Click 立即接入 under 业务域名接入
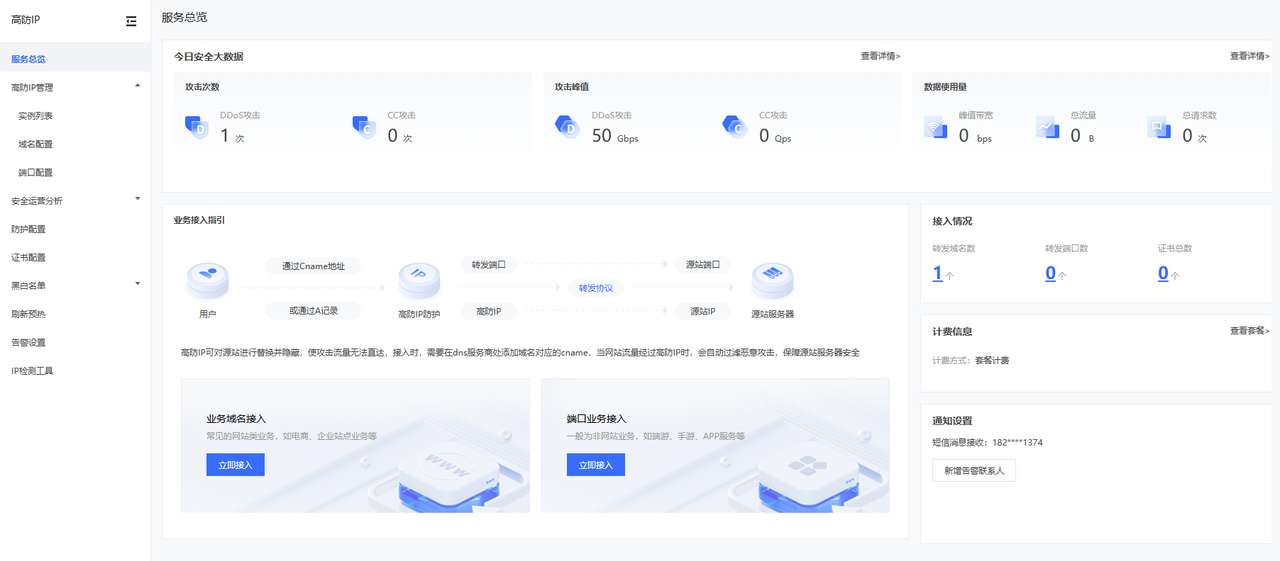 coord(235,465)
